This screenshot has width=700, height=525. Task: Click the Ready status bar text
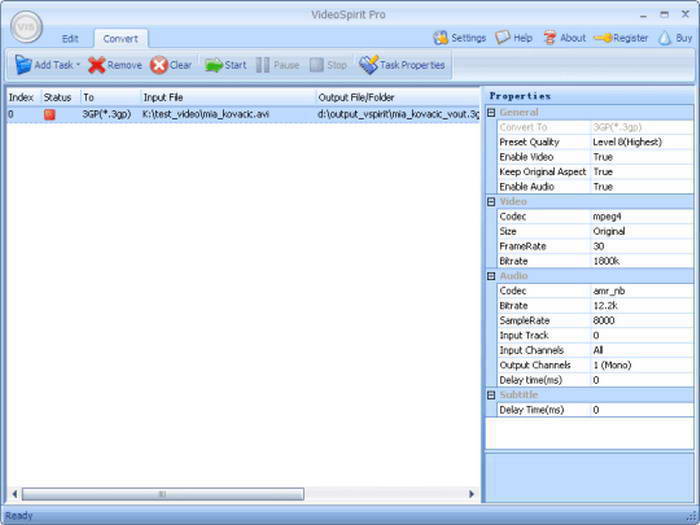point(19,516)
